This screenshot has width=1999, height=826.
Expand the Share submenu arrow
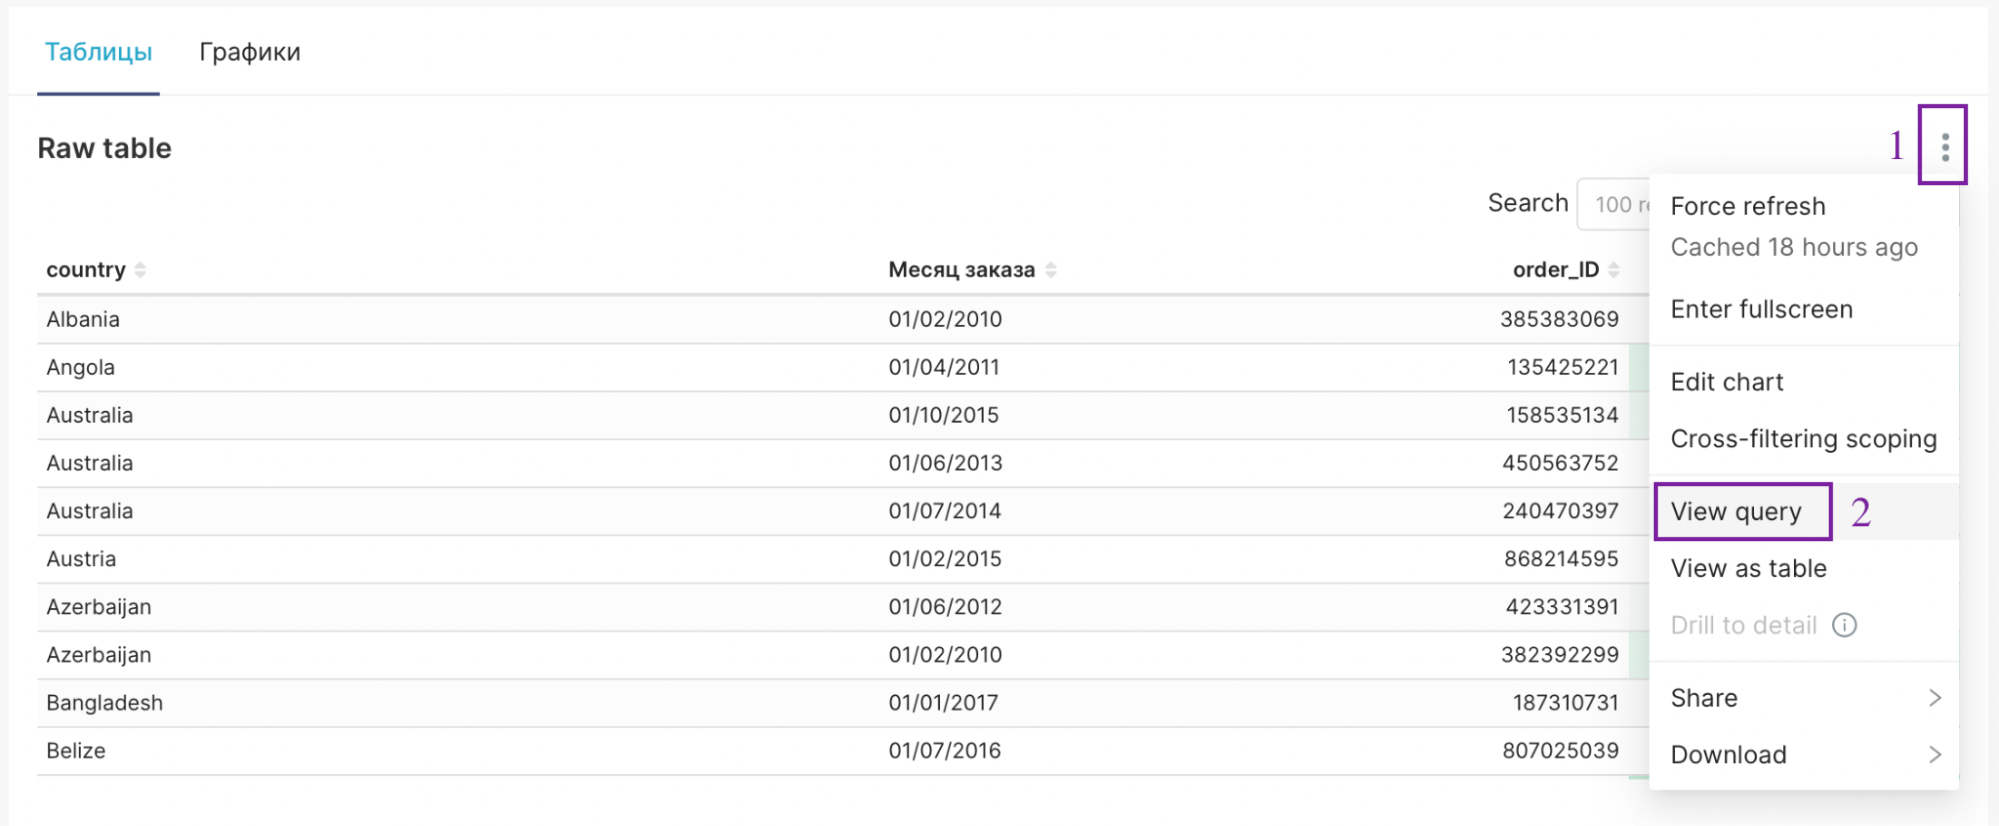[1934, 698]
